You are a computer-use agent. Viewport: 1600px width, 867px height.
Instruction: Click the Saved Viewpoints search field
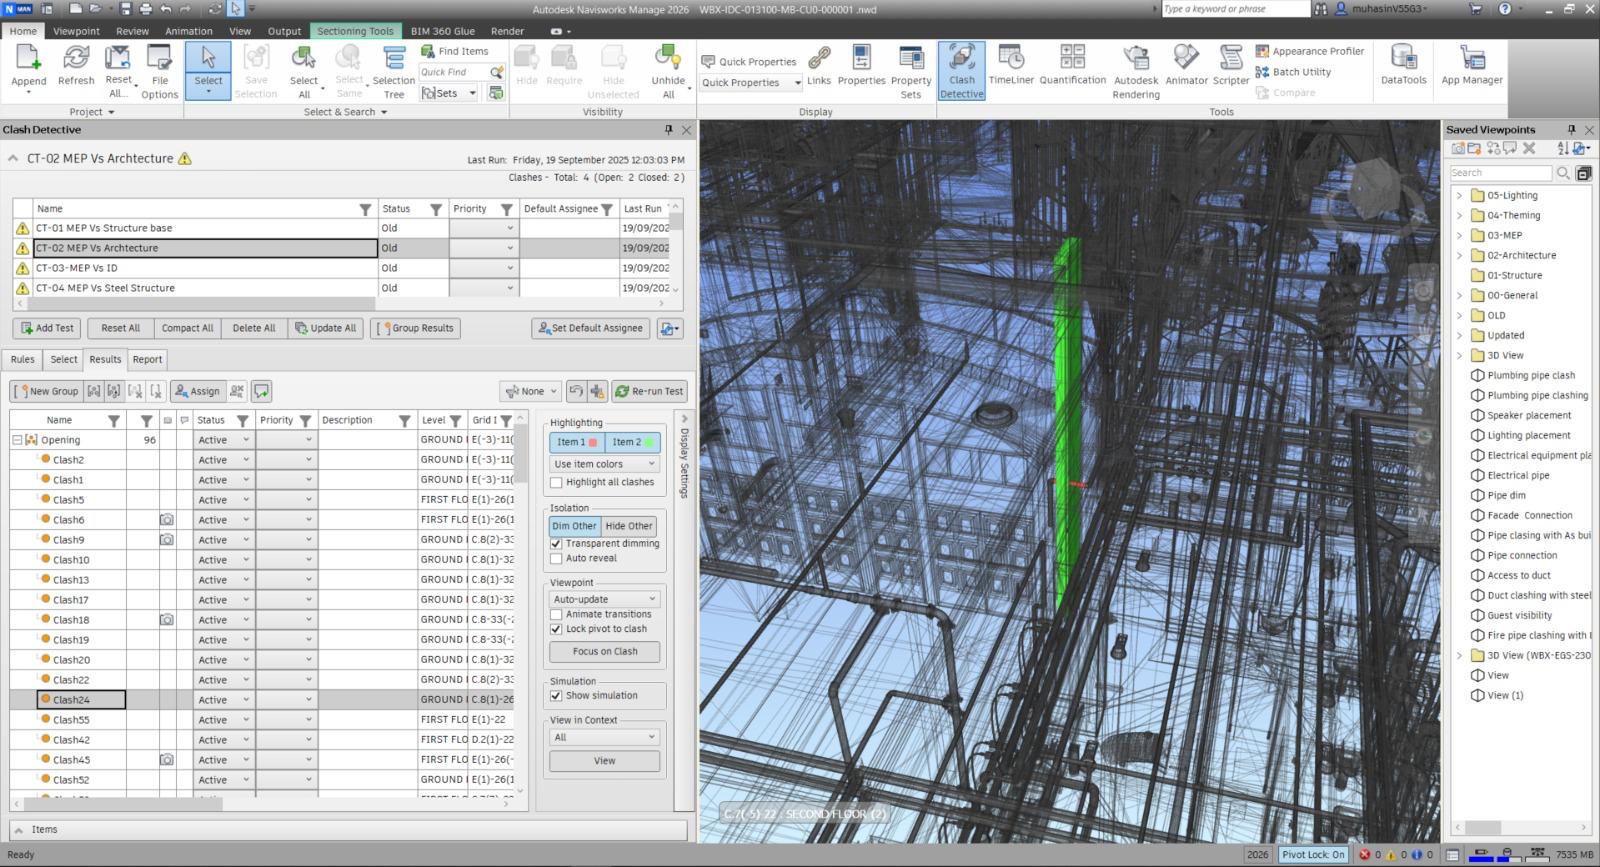click(x=1500, y=173)
